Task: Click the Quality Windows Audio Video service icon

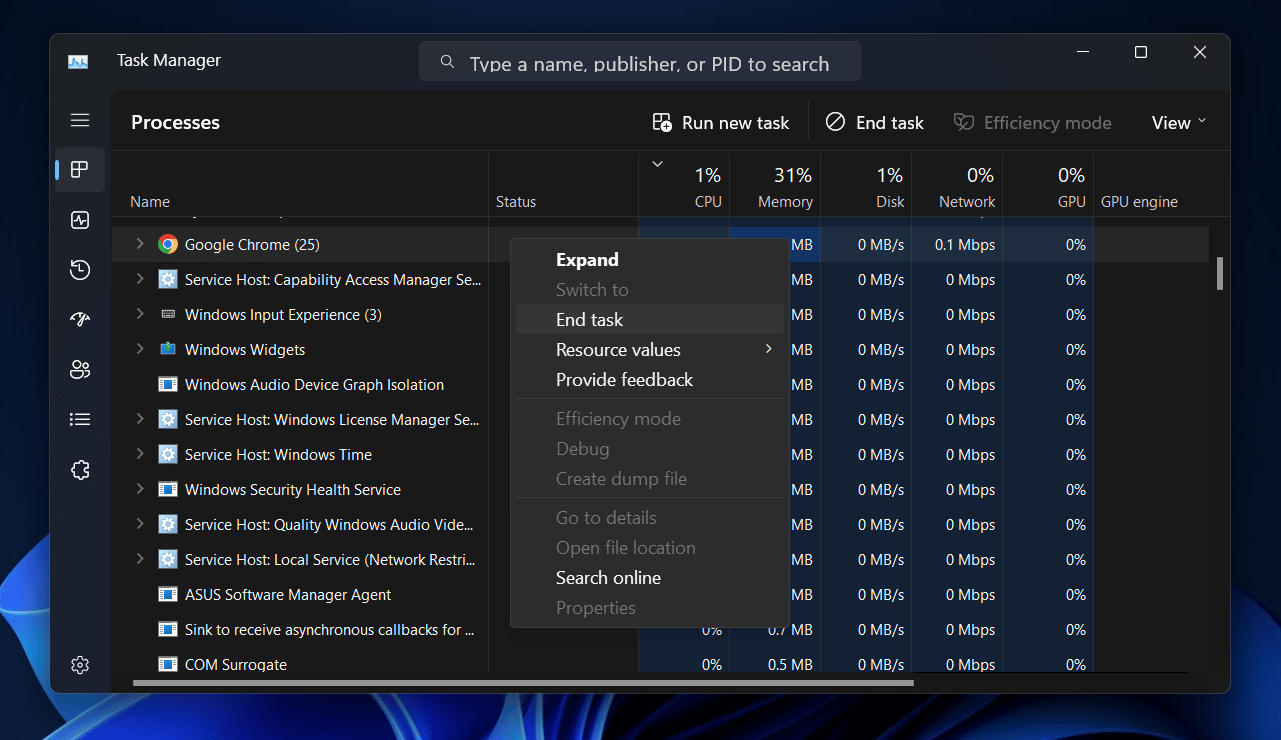Action: pos(168,525)
